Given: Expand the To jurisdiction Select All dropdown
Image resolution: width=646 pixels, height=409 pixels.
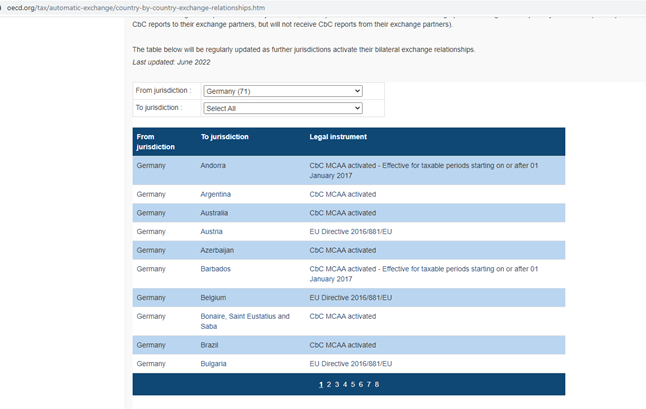Looking at the screenshot, I should pyautogui.click(x=283, y=108).
